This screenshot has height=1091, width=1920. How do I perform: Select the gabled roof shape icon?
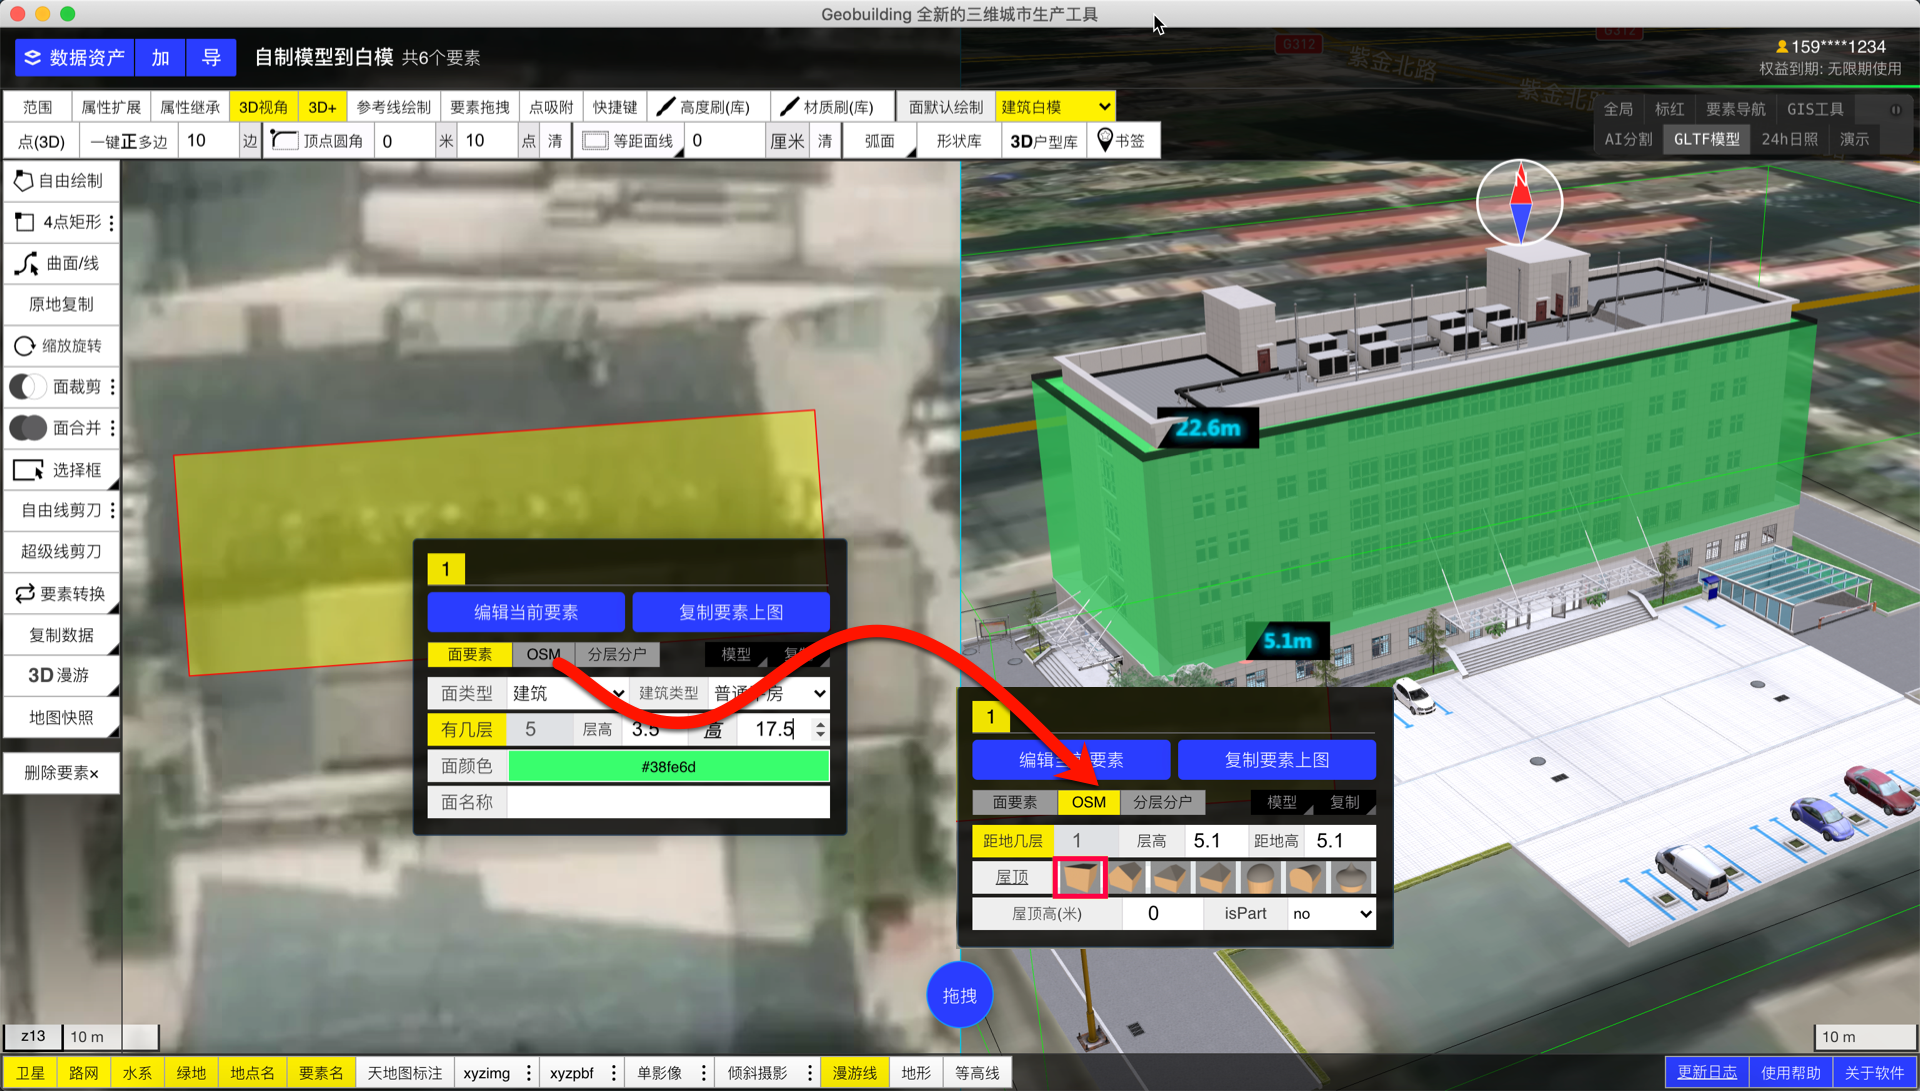(x=1125, y=877)
